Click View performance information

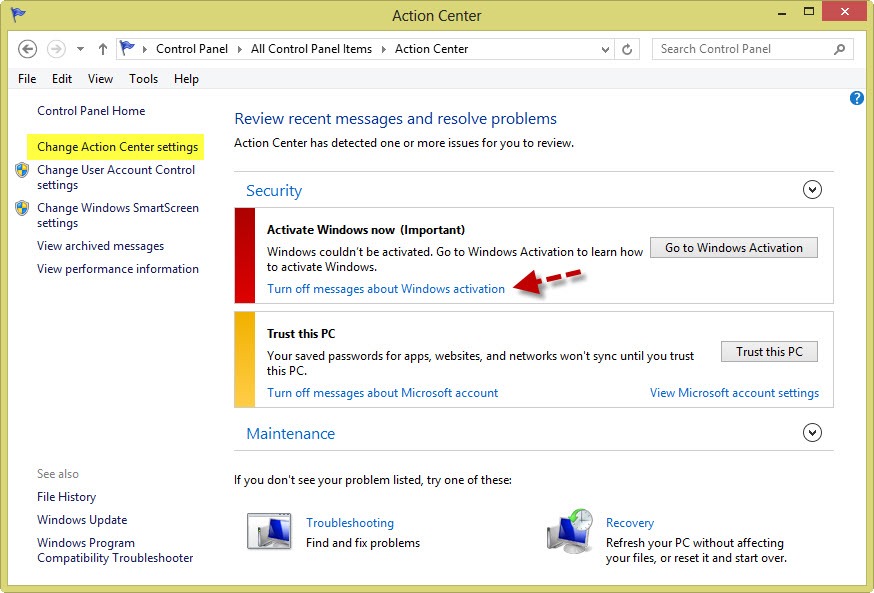point(118,269)
